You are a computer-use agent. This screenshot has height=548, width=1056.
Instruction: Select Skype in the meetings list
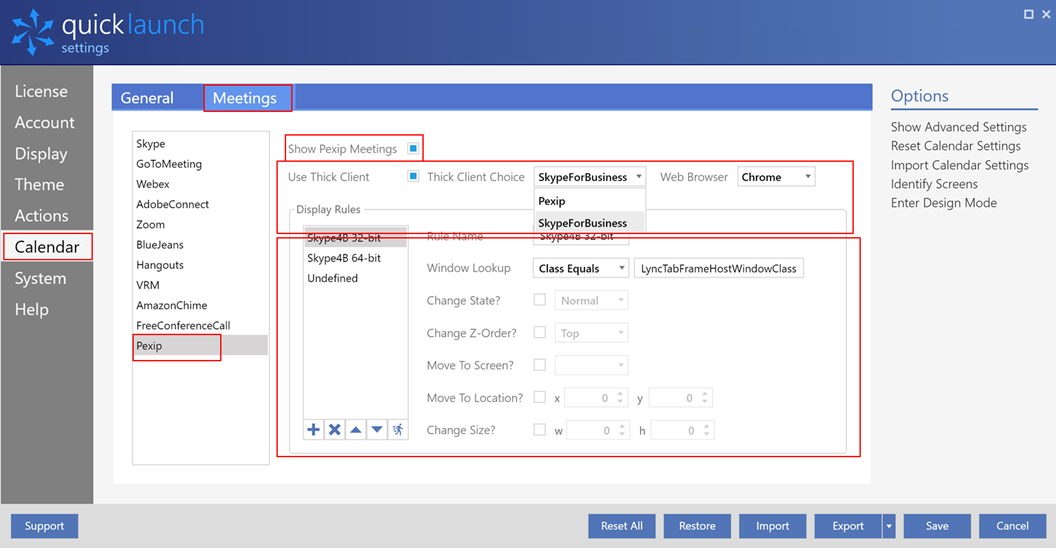pyautogui.click(x=201, y=143)
